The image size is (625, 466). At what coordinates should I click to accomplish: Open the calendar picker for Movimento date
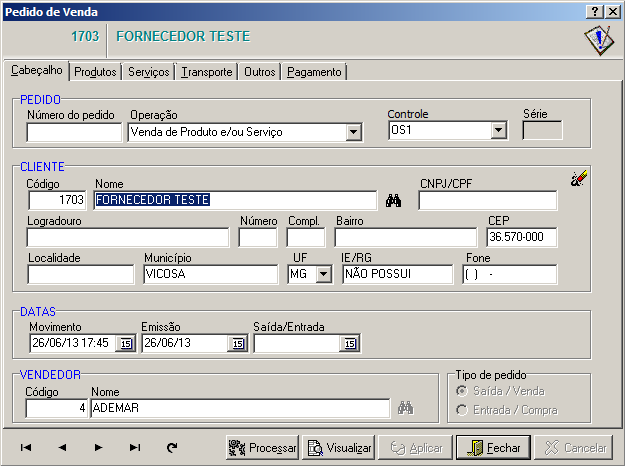(x=125, y=344)
